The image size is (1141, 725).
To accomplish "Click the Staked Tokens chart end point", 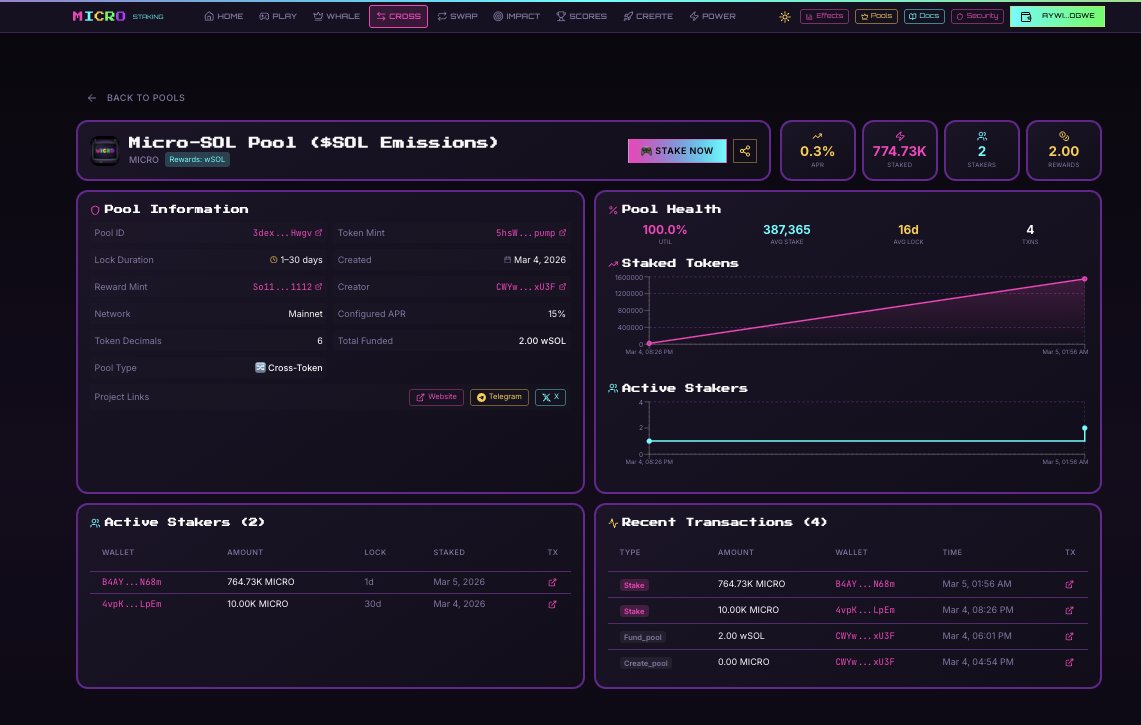I will (x=1084, y=279).
